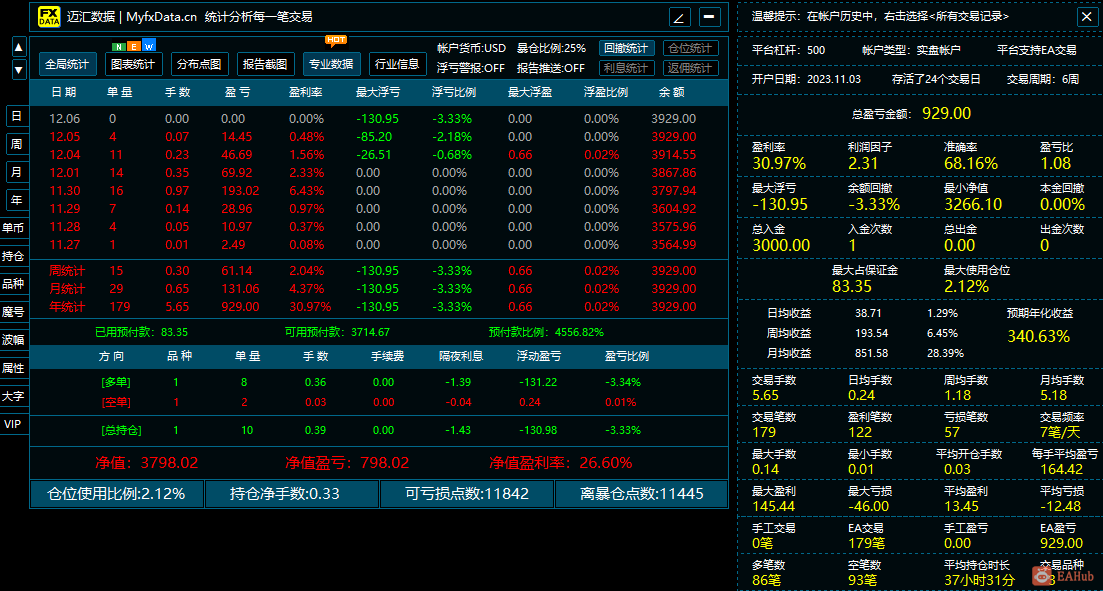
Task: Minimize the MyfxData panel with dash button
Action: [710, 17]
